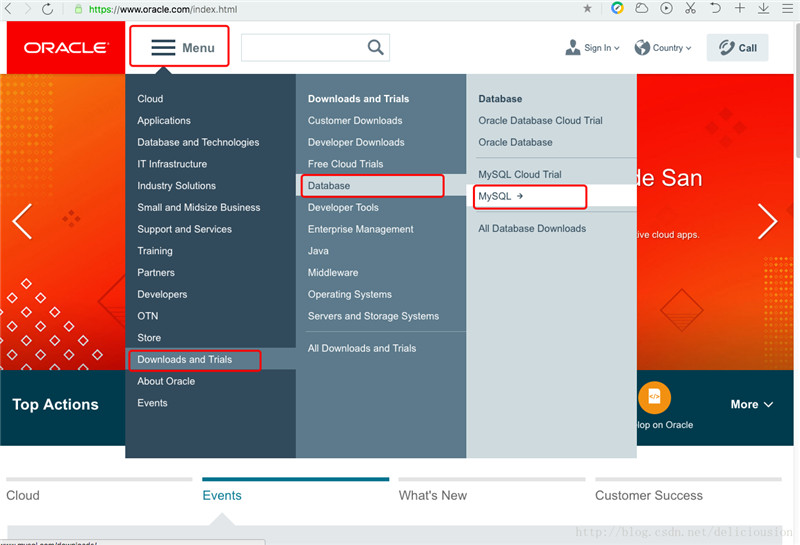
Task: Open All Database Downloads link
Action: coord(532,229)
